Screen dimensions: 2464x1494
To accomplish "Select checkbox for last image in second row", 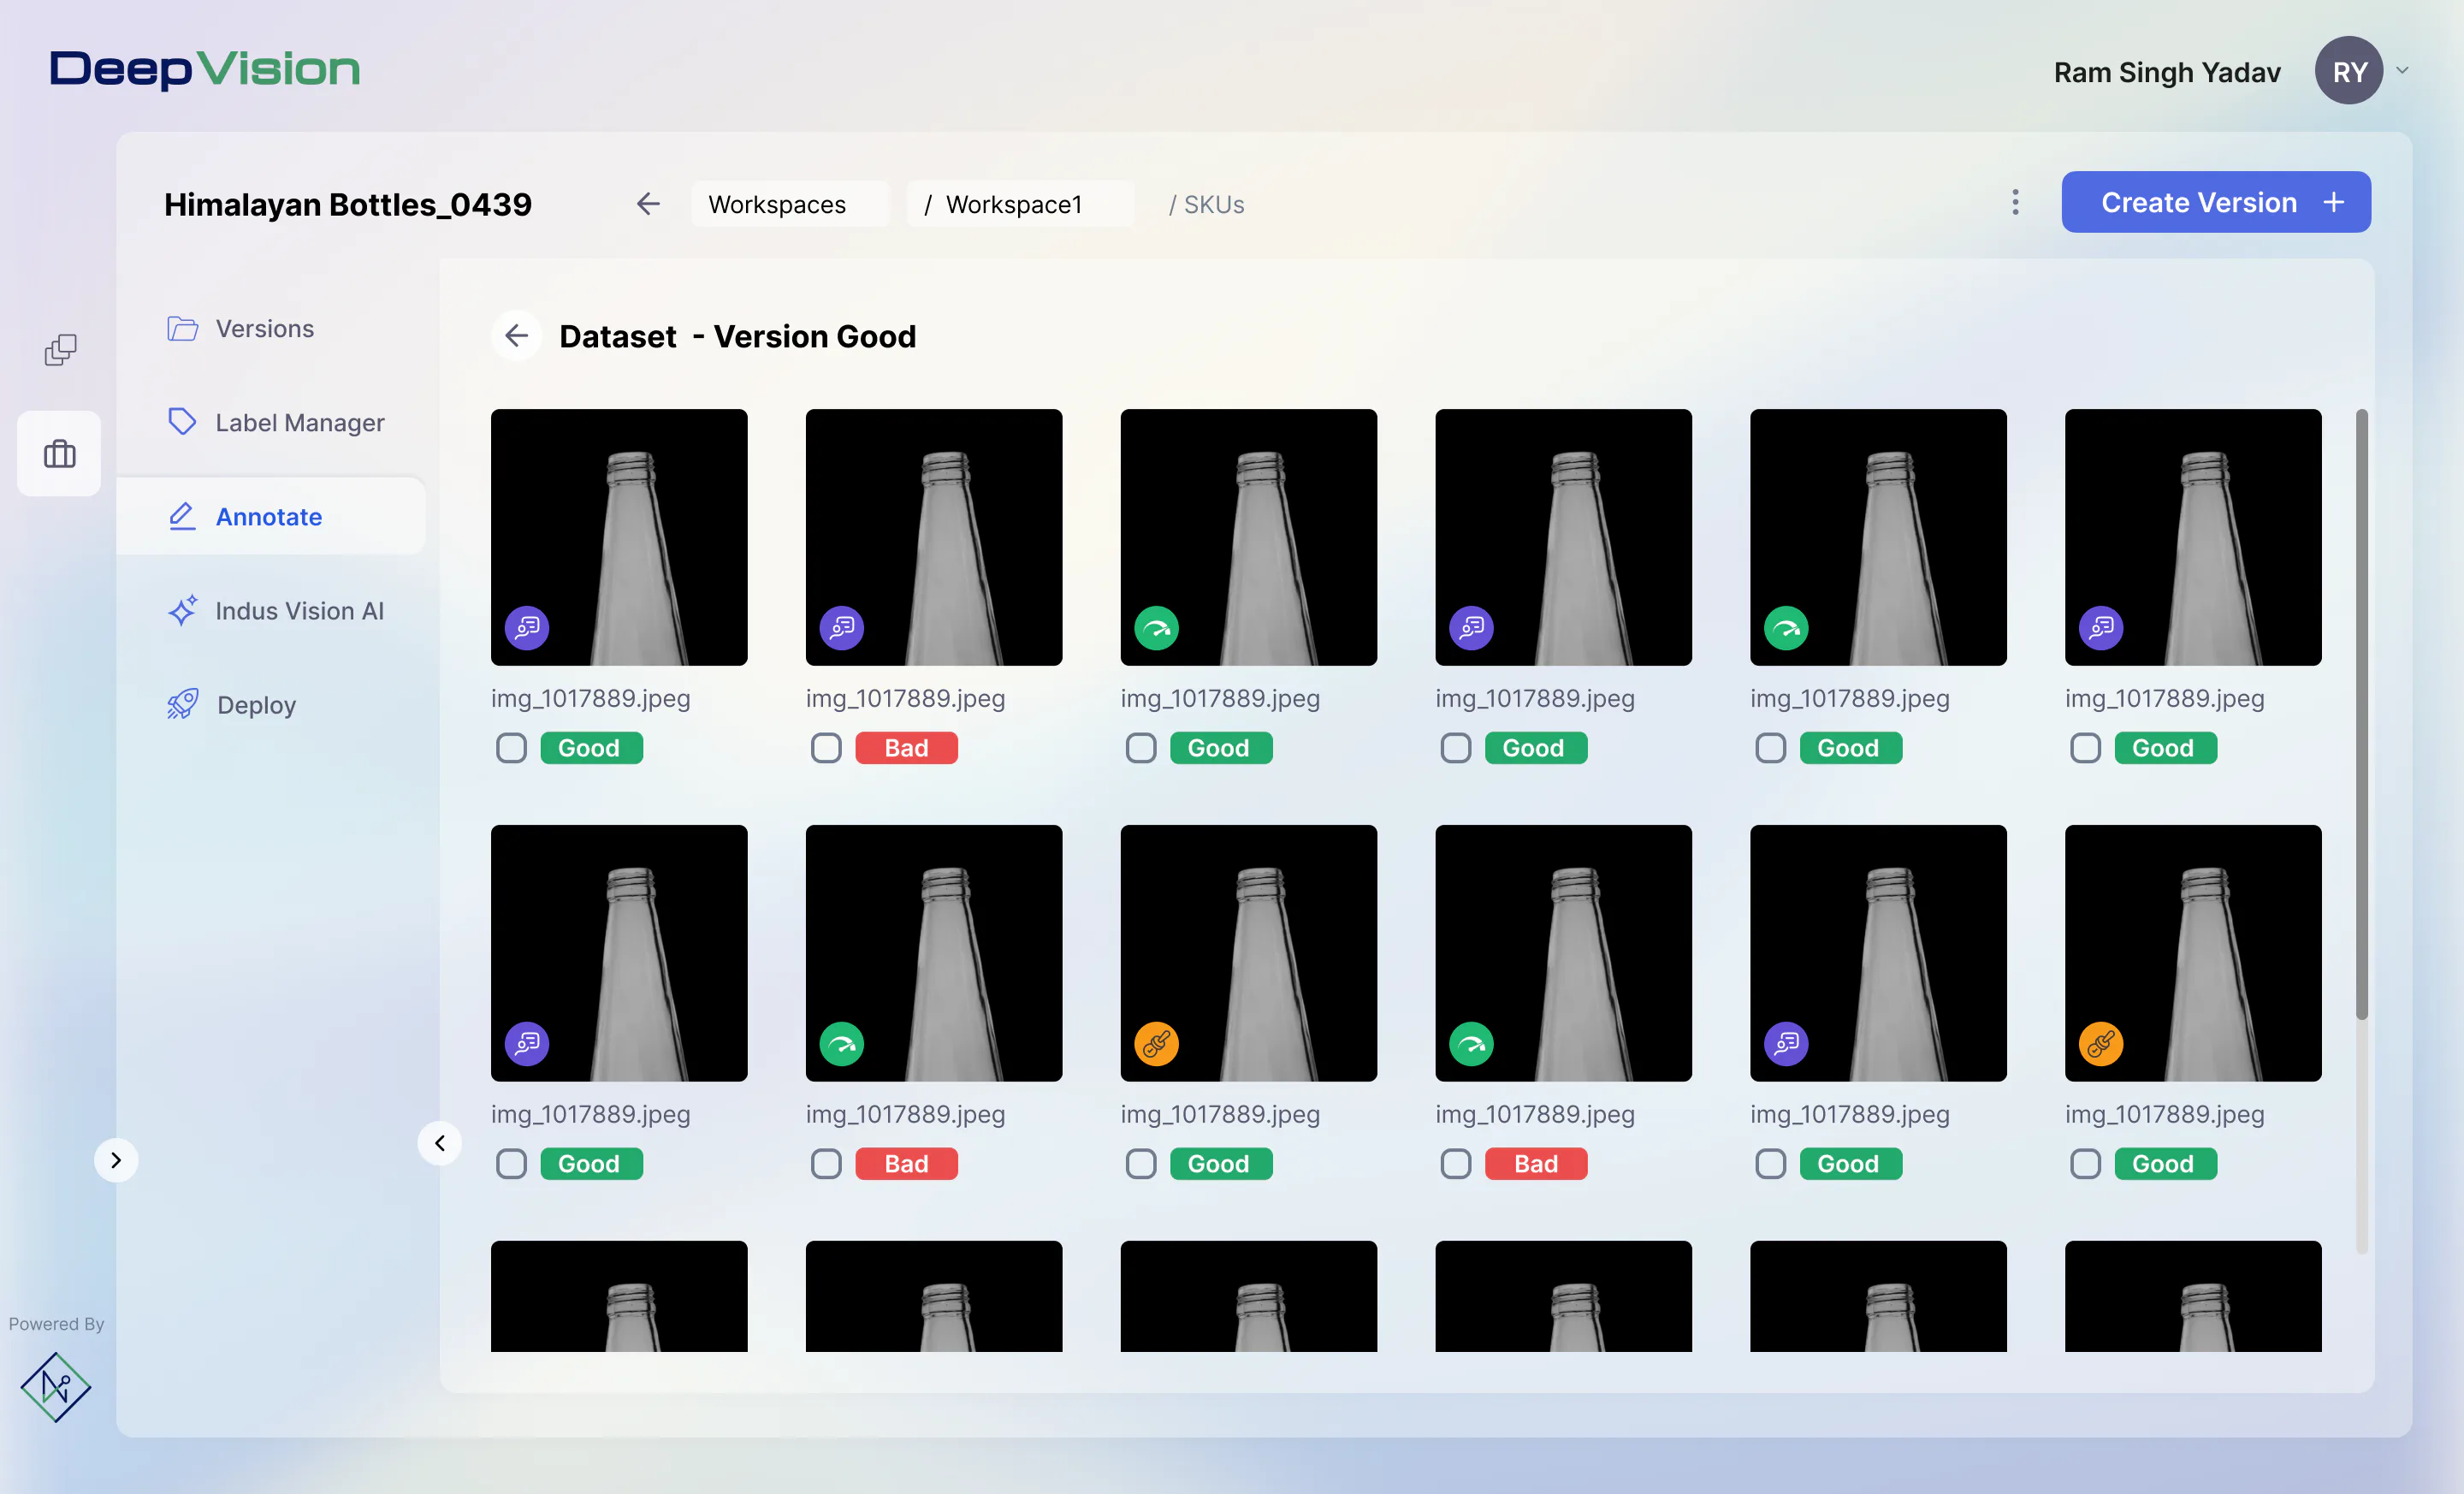I will pyautogui.click(x=2085, y=1164).
